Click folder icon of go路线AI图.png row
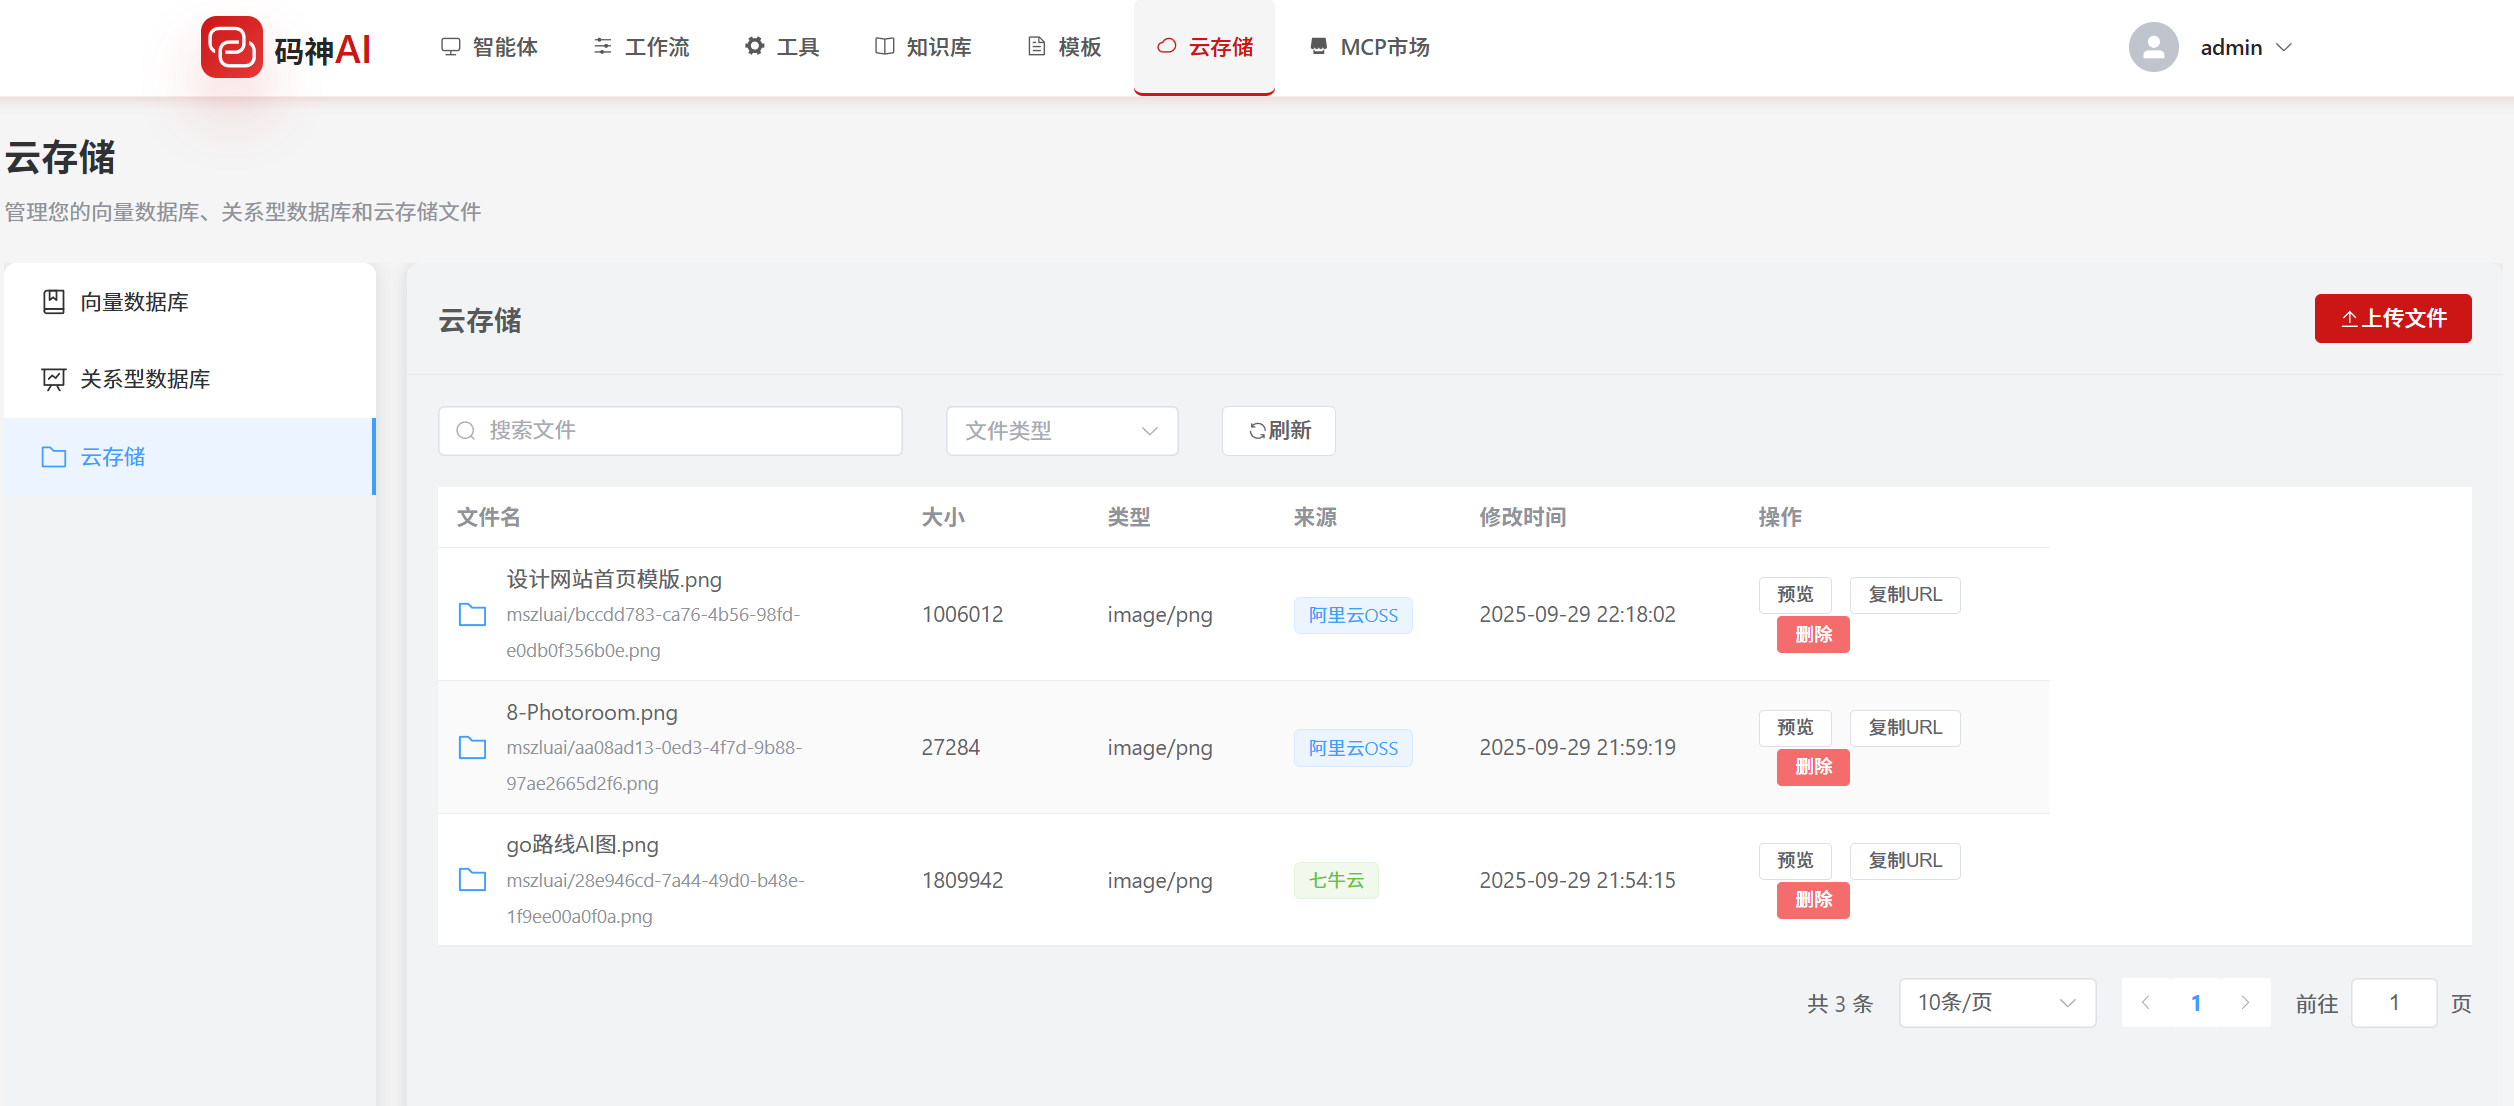Viewport: 2514px width, 1106px height. click(472, 880)
